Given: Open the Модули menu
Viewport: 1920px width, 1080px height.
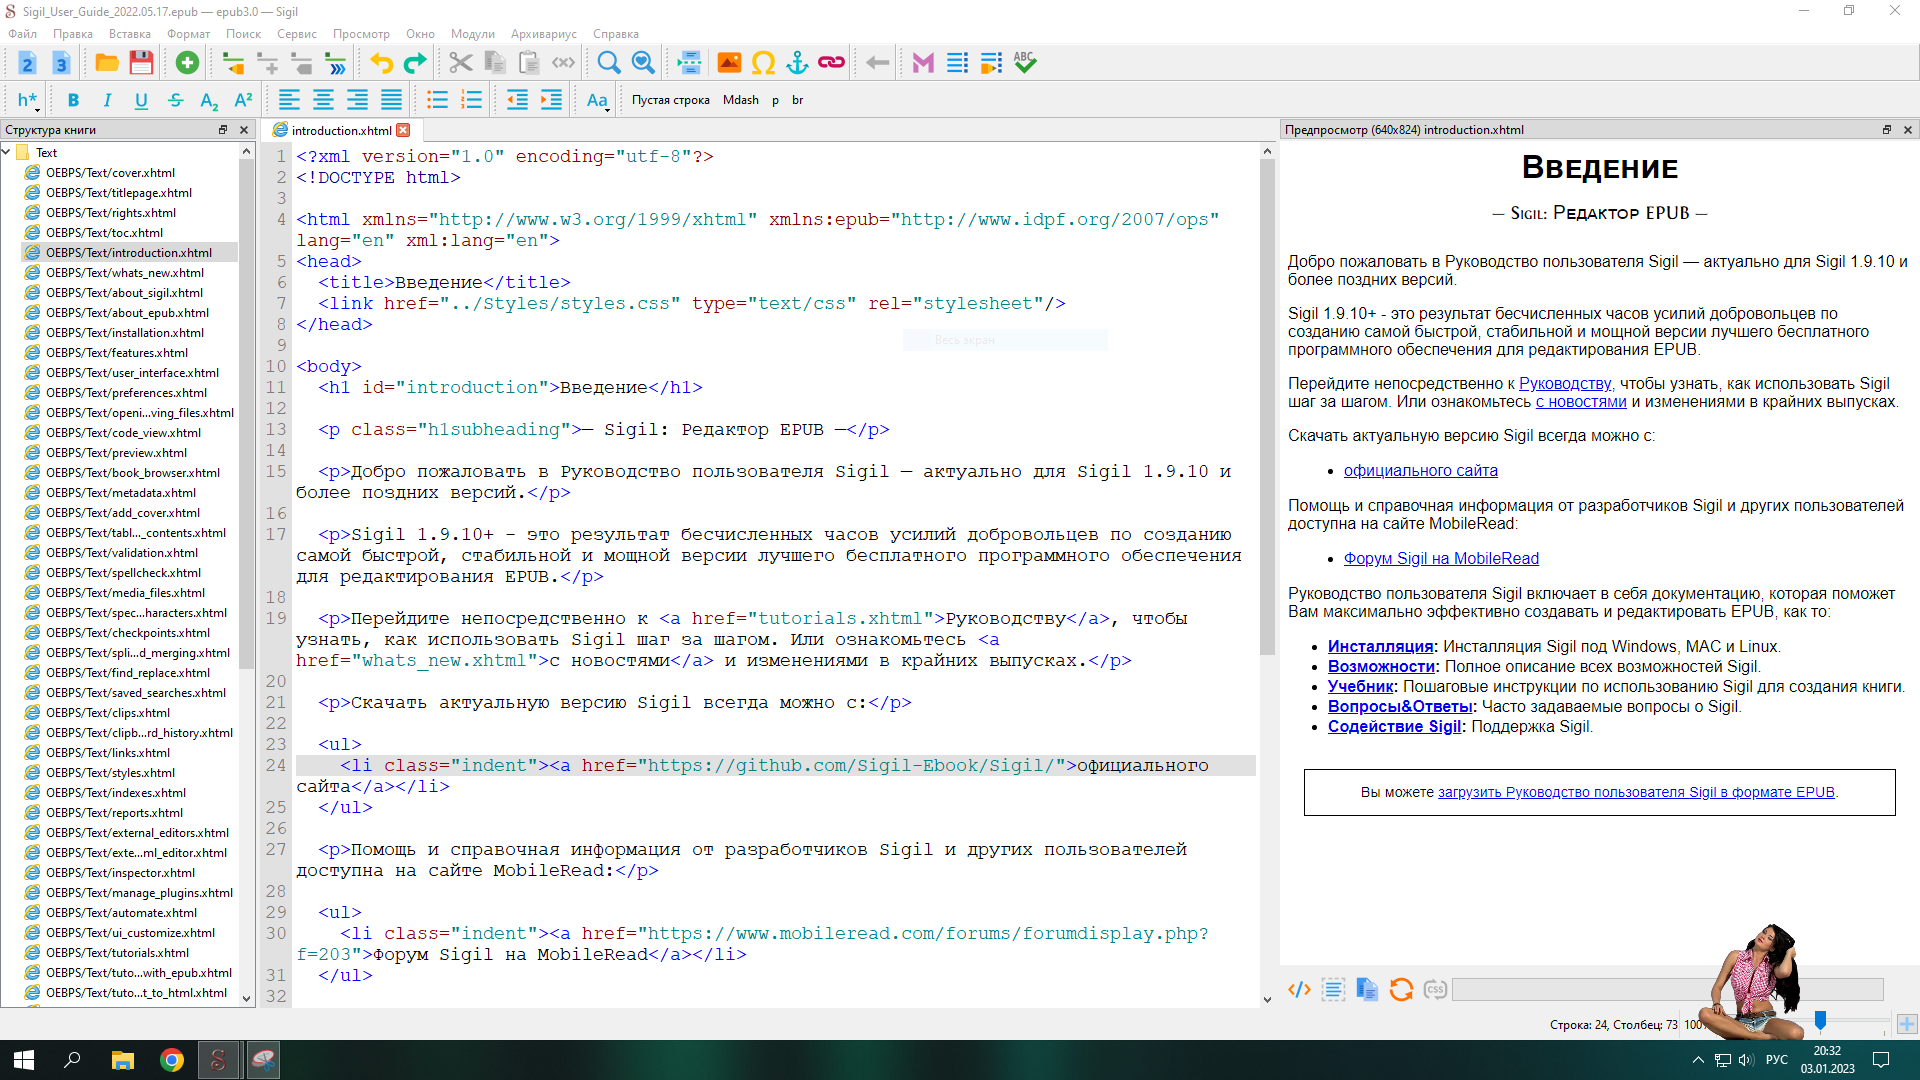Looking at the screenshot, I should [472, 34].
